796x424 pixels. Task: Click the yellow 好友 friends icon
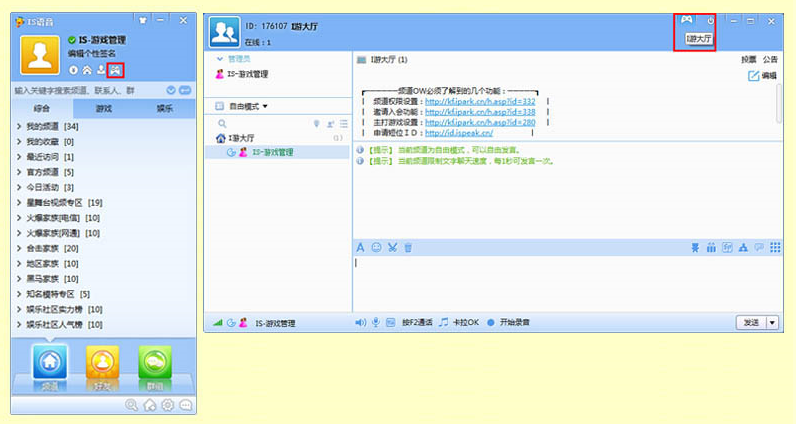(99, 364)
